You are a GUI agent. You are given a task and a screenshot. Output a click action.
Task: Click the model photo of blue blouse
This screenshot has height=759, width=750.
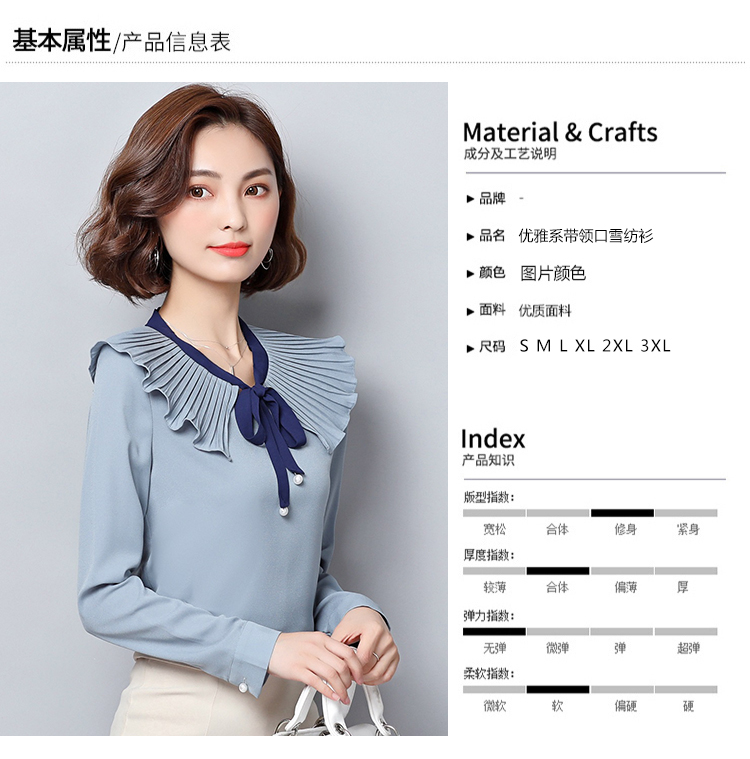[x=224, y=409]
